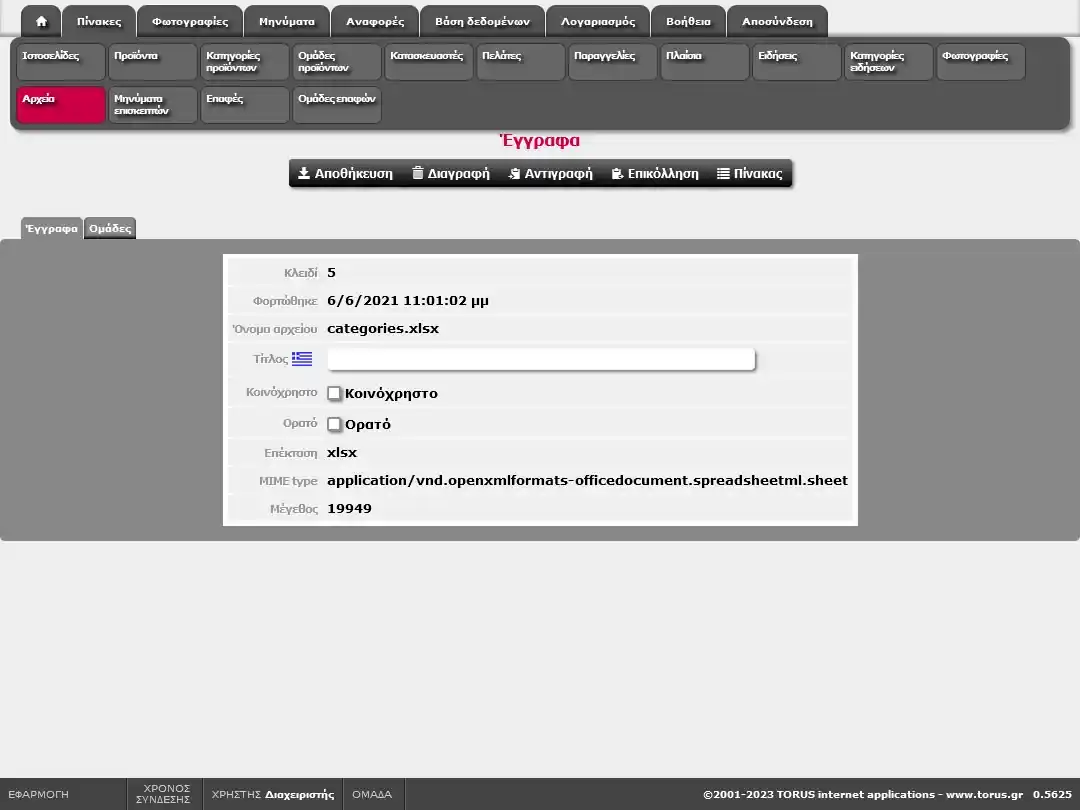The width and height of the screenshot is (1080, 810).
Task: Click the Save (Αποθήκευση) download icon
Action: pos(304,173)
